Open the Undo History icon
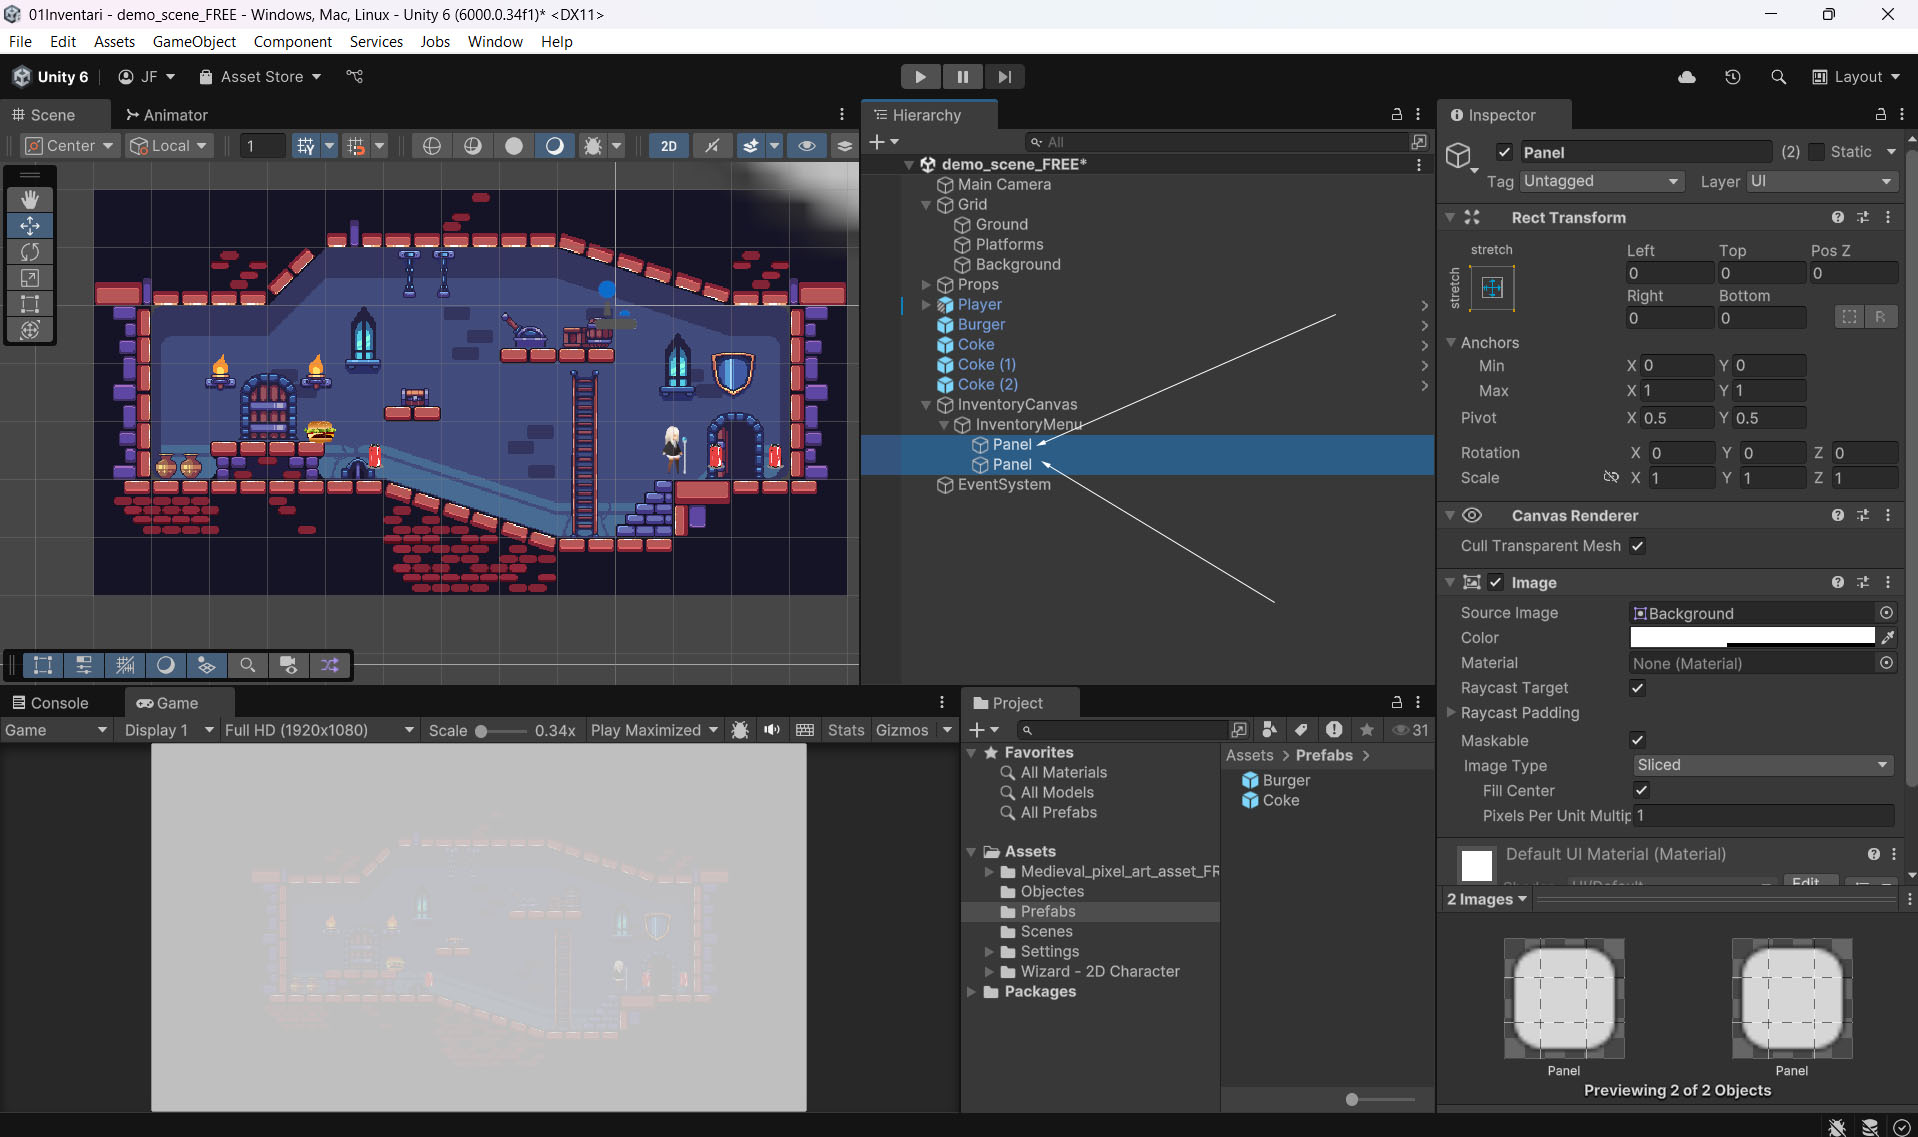This screenshot has width=1918, height=1137. [1732, 77]
